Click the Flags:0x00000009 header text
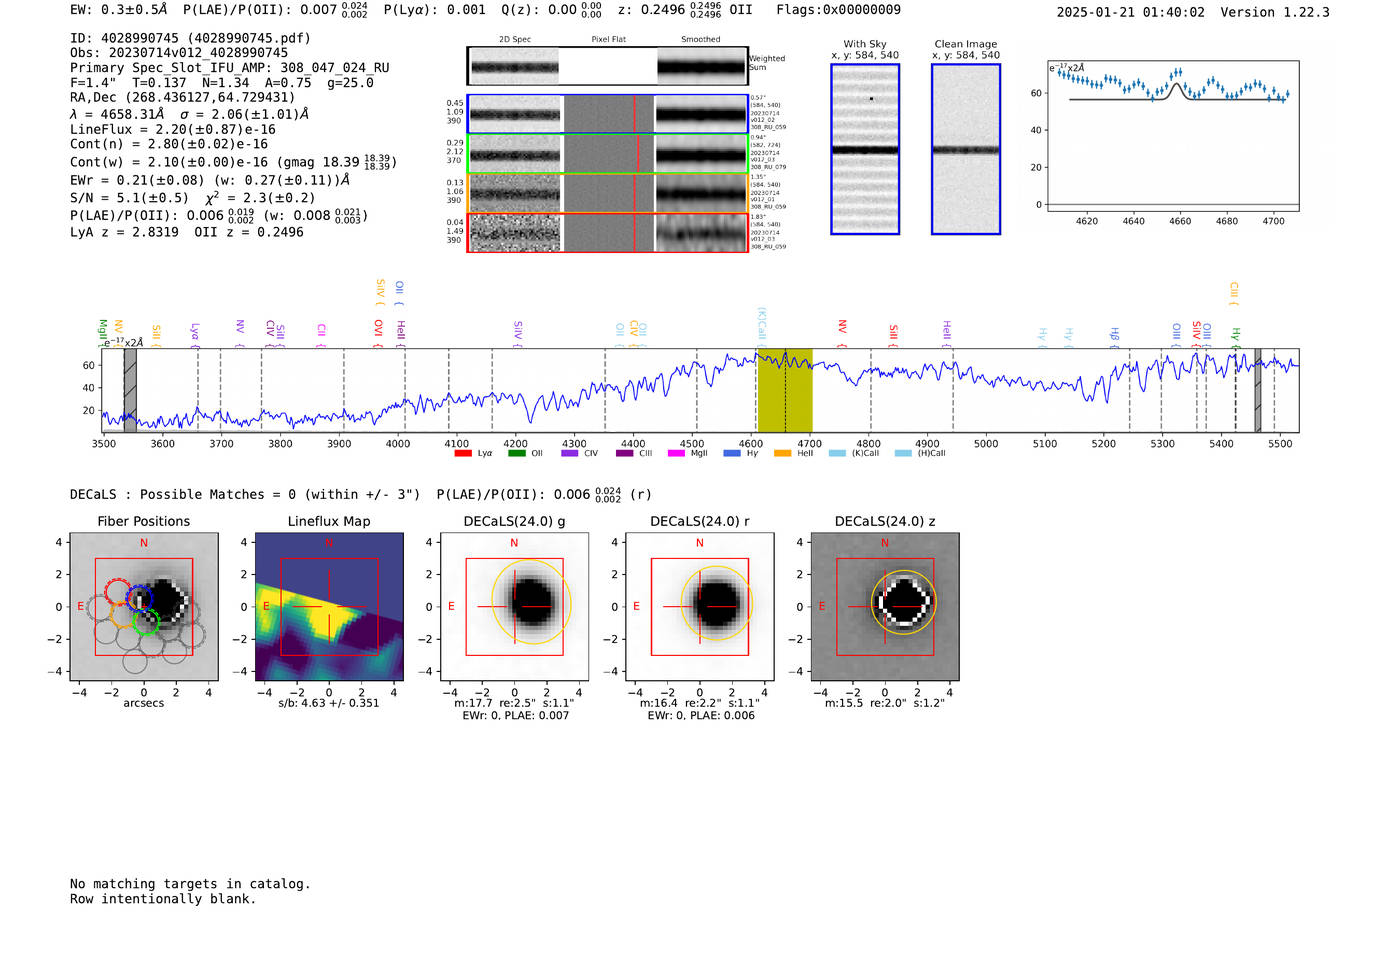The image size is (1400, 953). point(838,10)
